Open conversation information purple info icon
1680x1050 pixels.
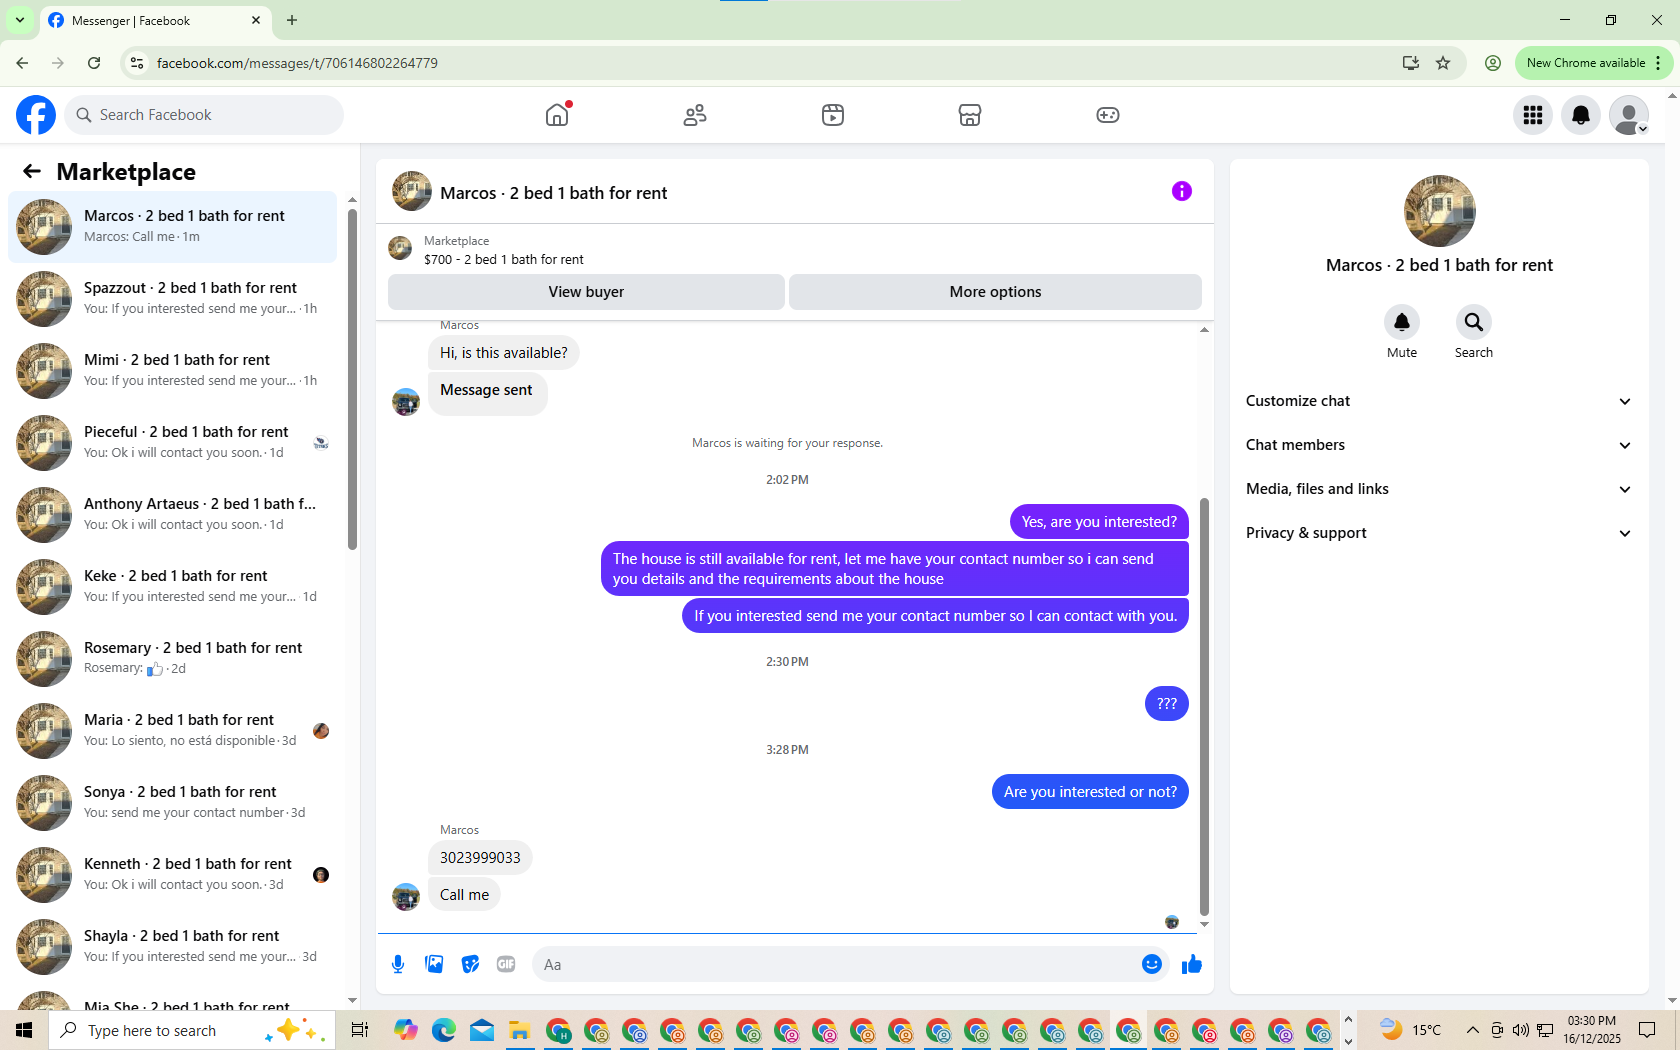coord(1182,191)
